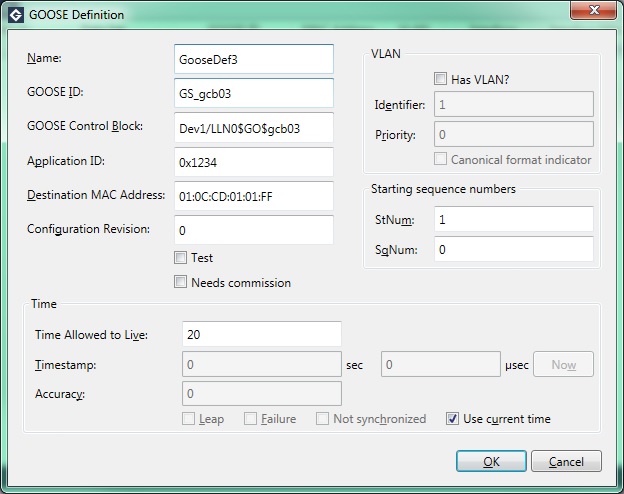Edit the Time Allowed to Live field
624x494 pixels.
262,334
